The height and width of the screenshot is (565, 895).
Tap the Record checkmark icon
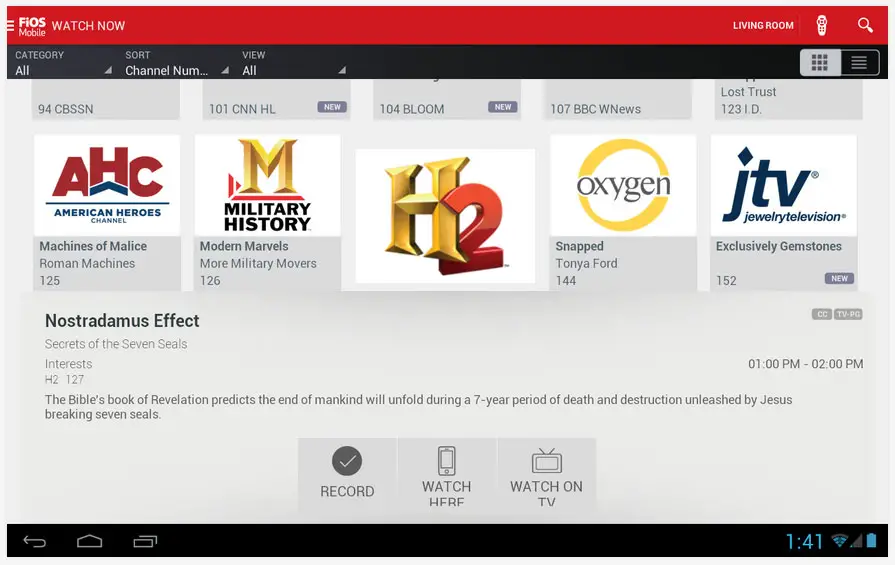(347, 461)
